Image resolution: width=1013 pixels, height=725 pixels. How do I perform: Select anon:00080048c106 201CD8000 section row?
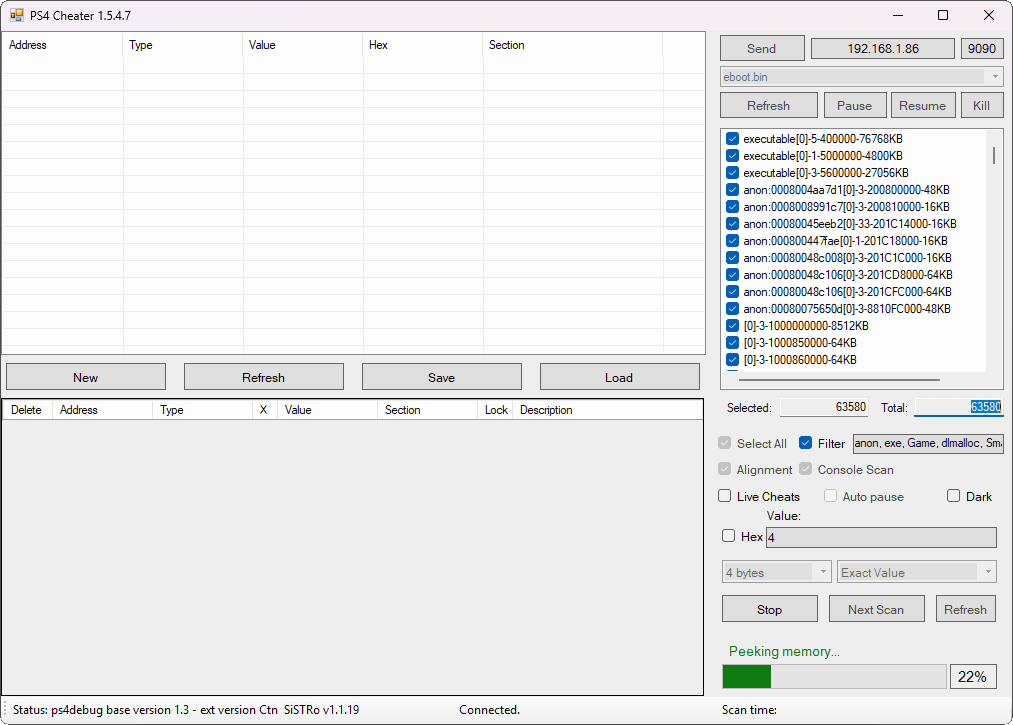point(848,275)
